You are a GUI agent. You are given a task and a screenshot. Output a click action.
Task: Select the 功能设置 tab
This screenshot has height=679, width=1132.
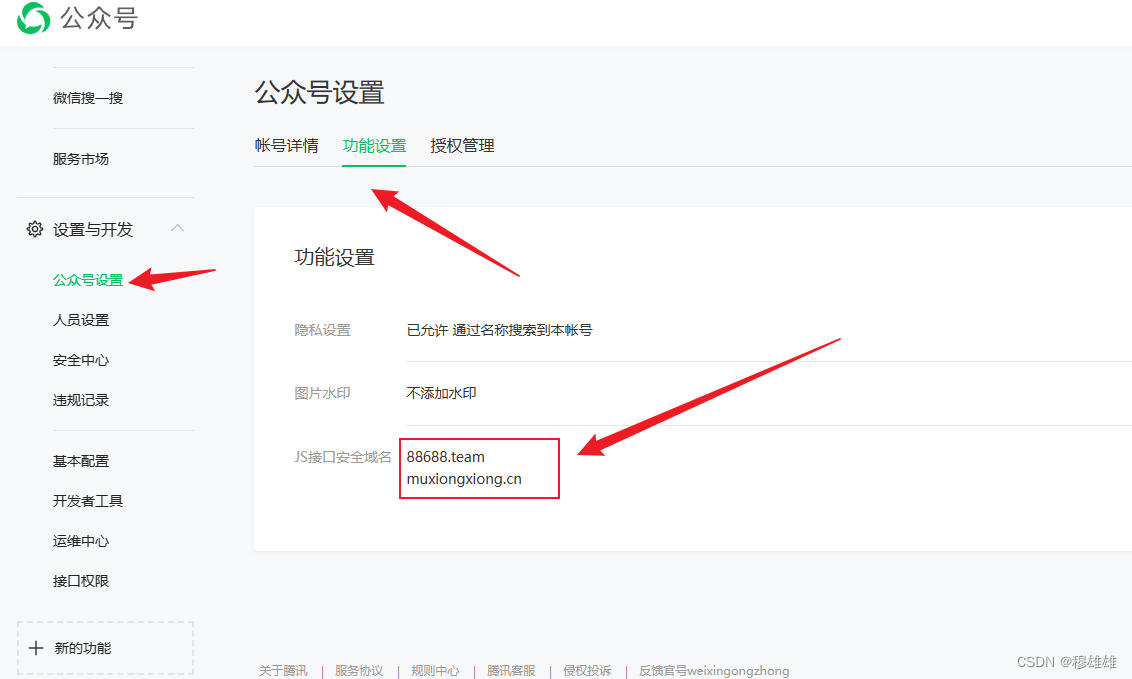[x=374, y=146]
